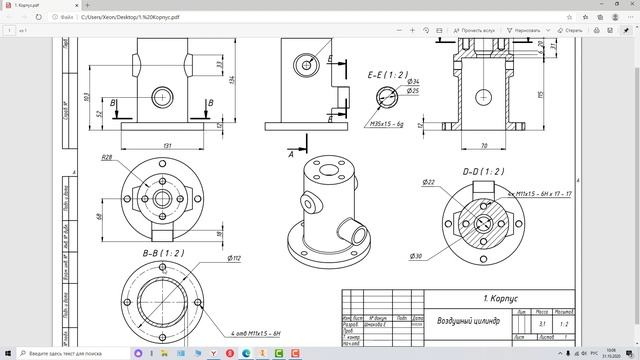Activate the 'Нарисовать' draw tool

click(x=523, y=30)
